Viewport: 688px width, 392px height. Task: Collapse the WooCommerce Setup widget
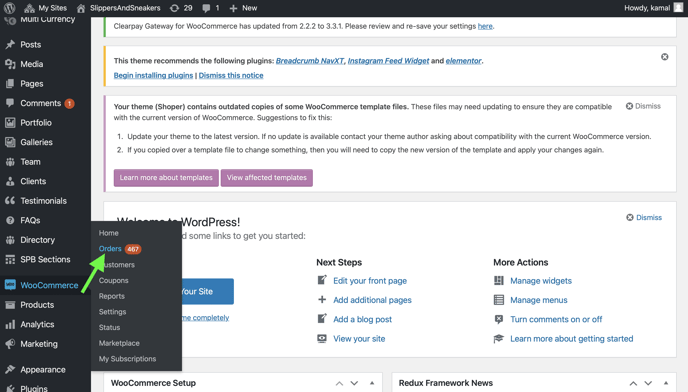point(372,383)
